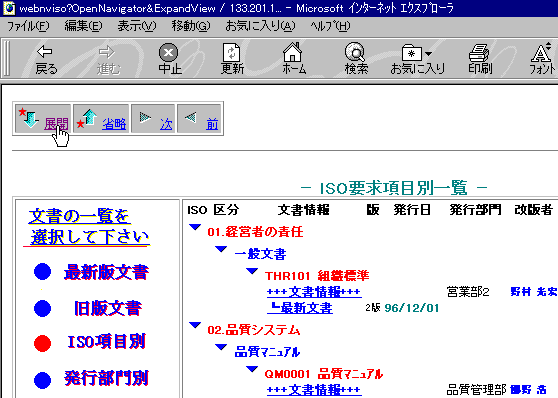Open the └最新文書 link under THR101
Viewport: 558px width, 398px height.
(300, 308)
